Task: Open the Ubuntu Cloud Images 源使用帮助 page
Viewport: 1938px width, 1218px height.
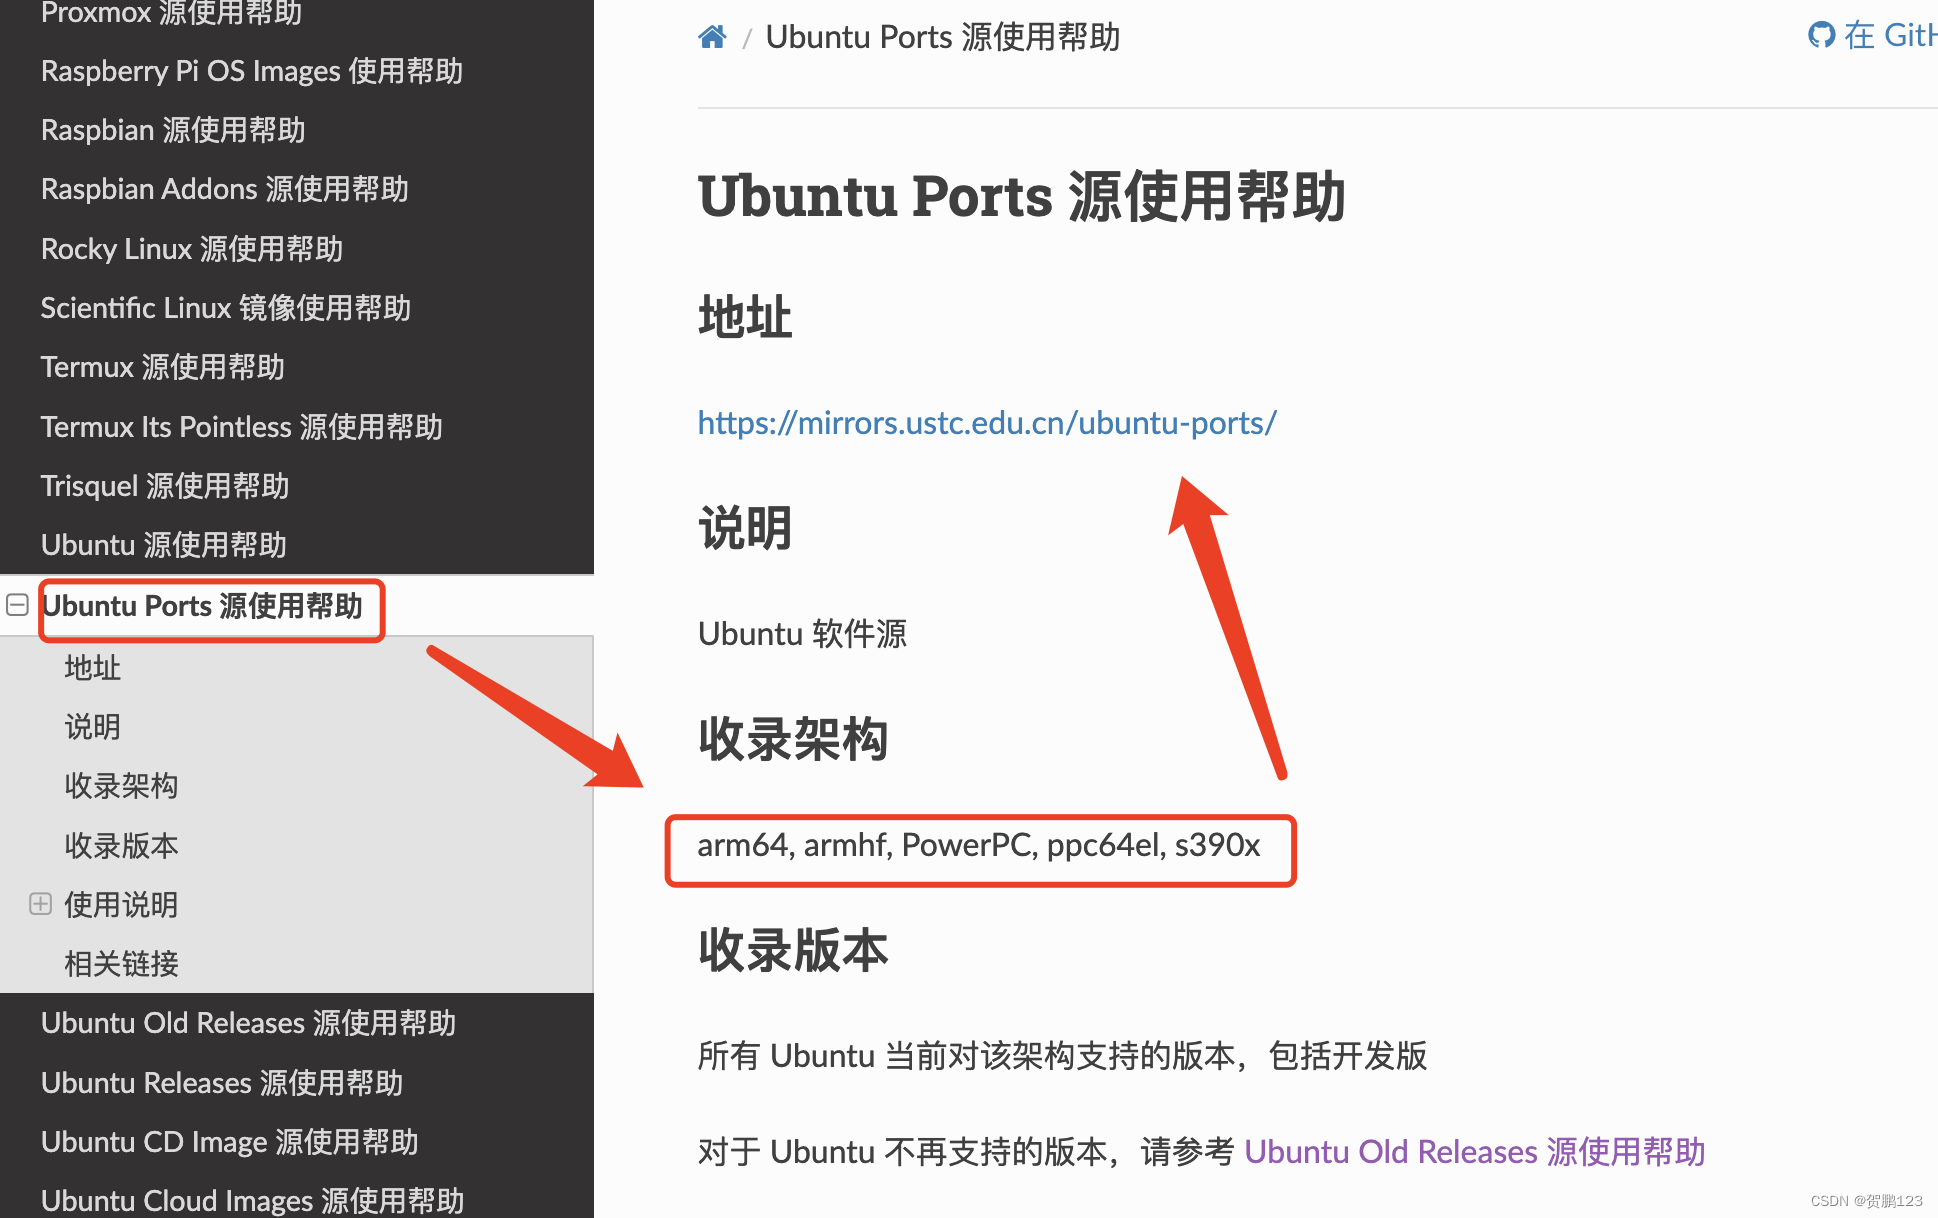Action: (x=252, y=1199)
